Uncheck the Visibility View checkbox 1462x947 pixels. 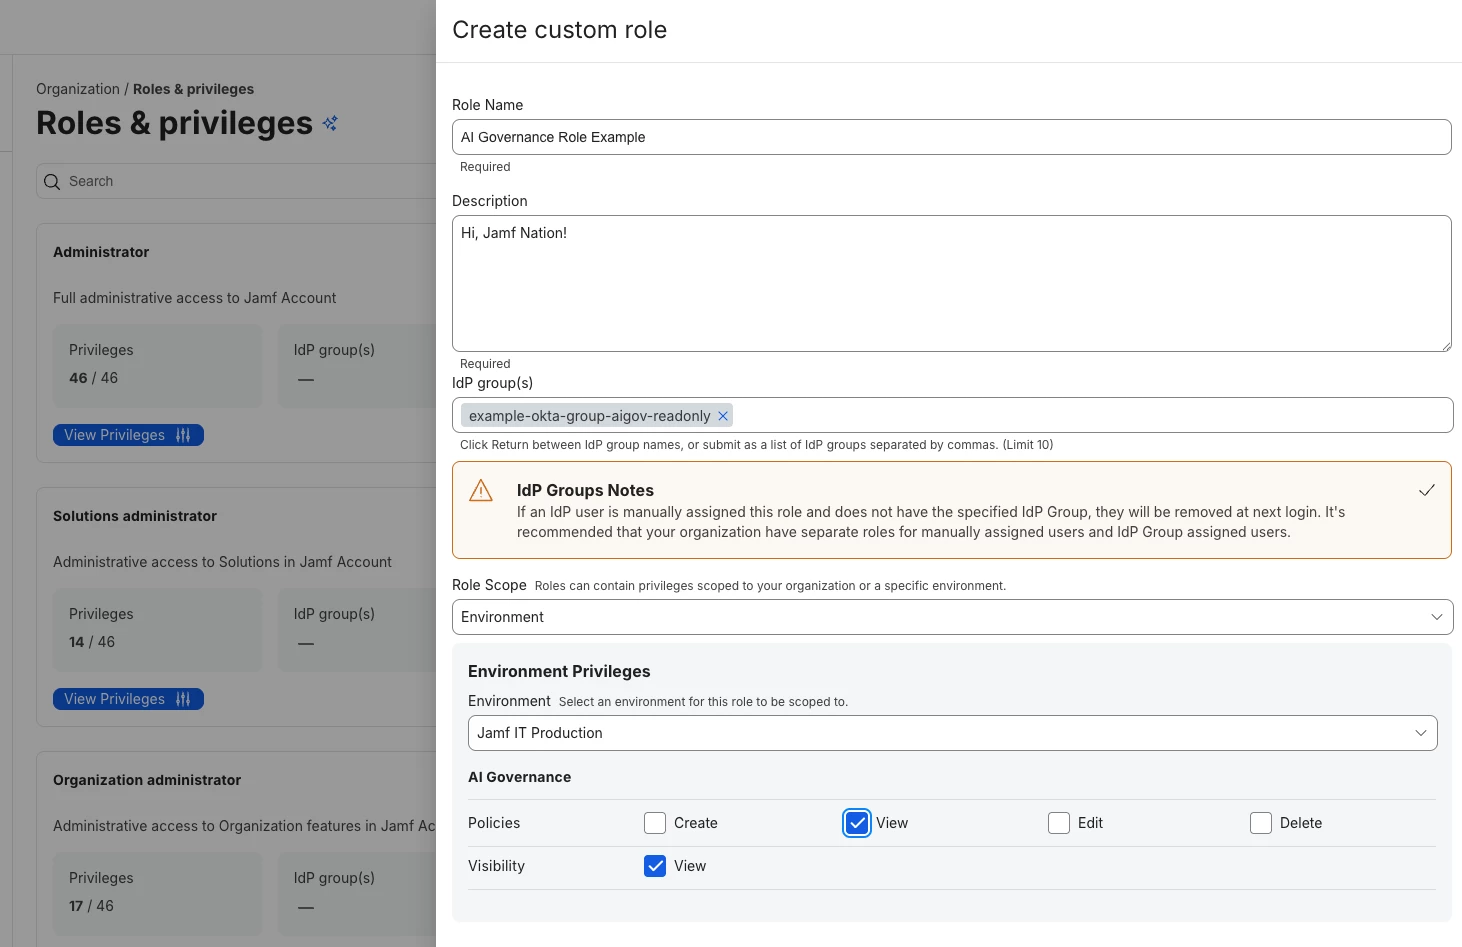655,866
